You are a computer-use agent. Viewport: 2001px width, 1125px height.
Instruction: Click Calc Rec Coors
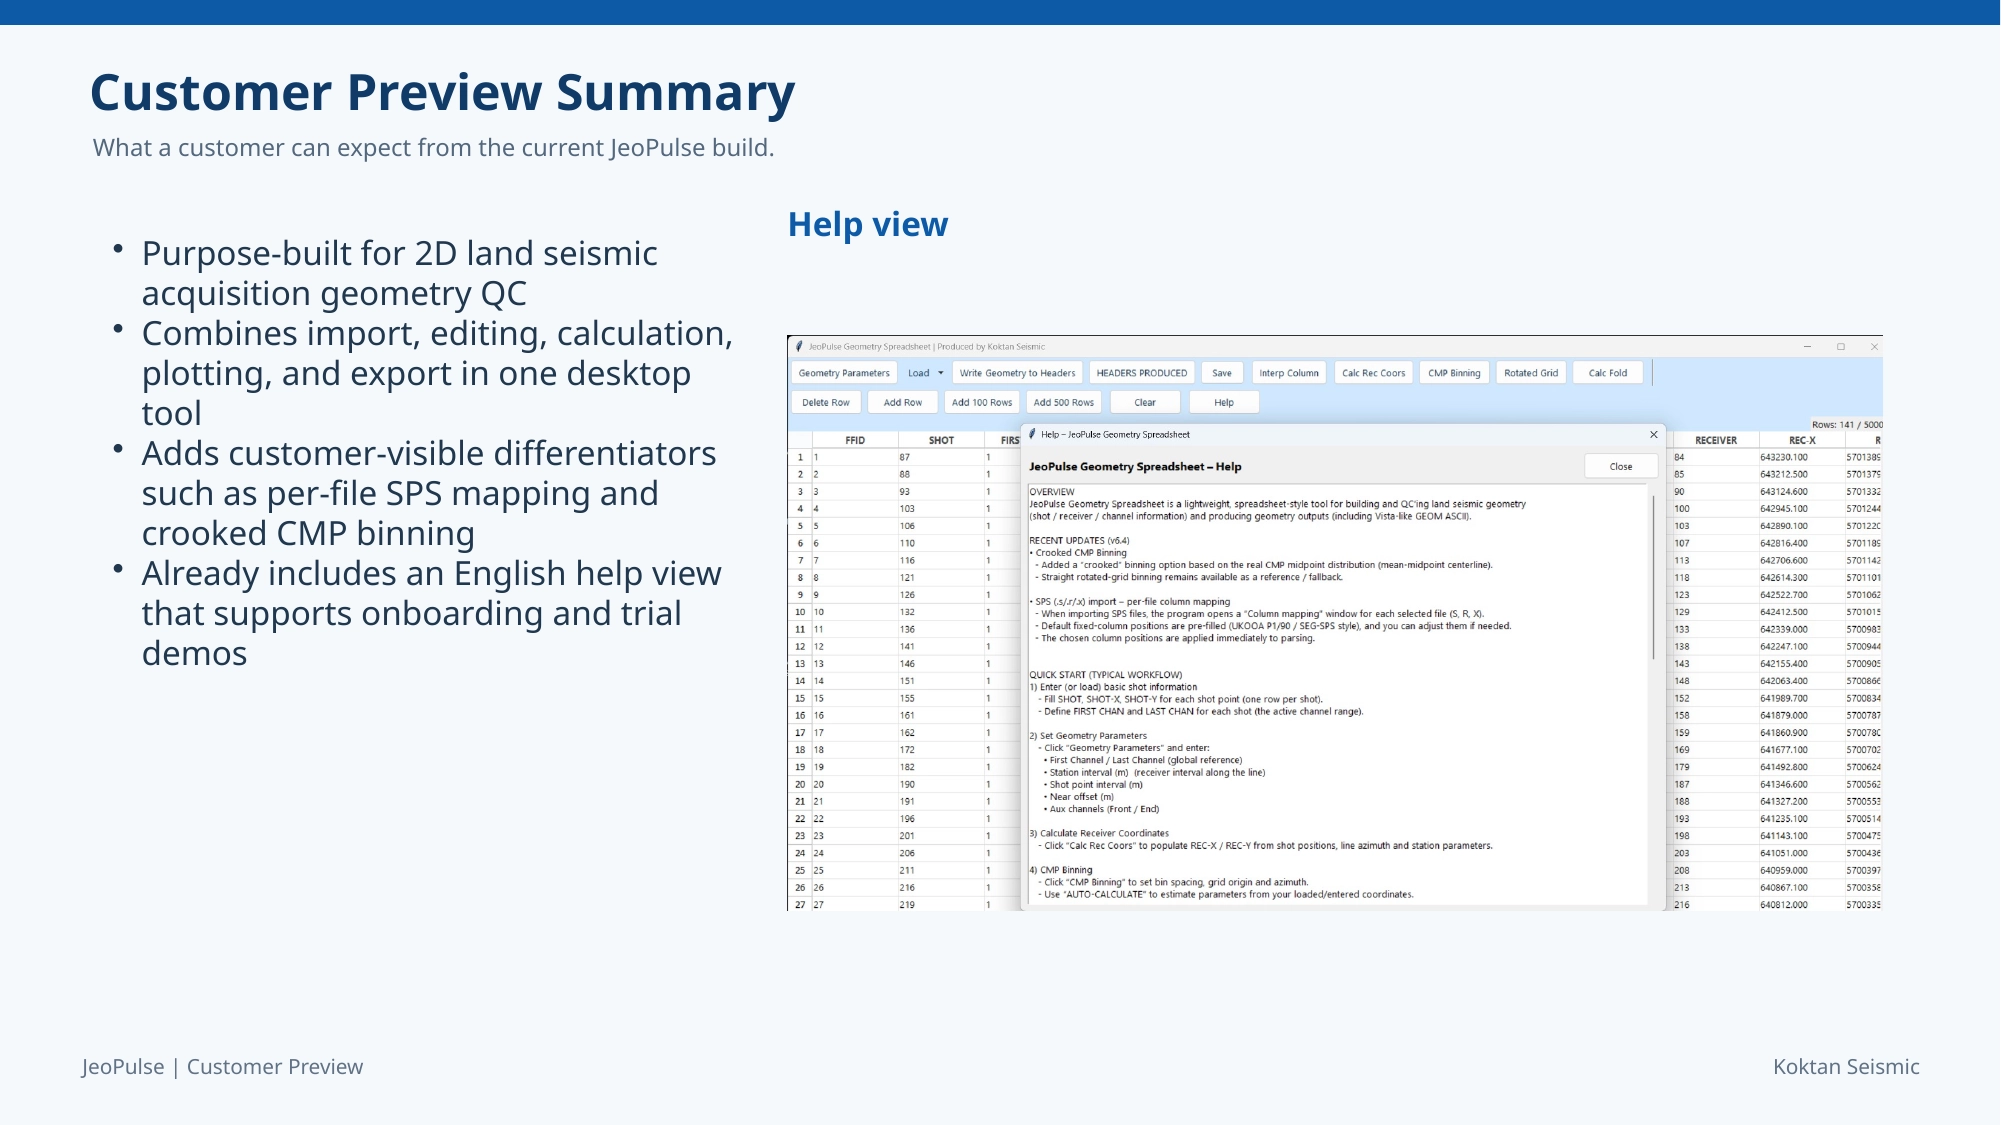1373,373
